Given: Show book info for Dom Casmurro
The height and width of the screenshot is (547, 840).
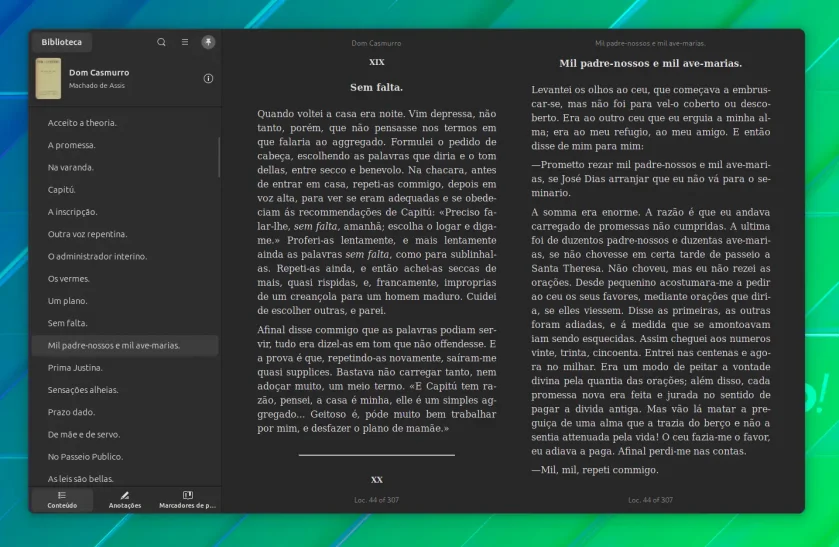Looking at the screenshot, I should (208, 79).
